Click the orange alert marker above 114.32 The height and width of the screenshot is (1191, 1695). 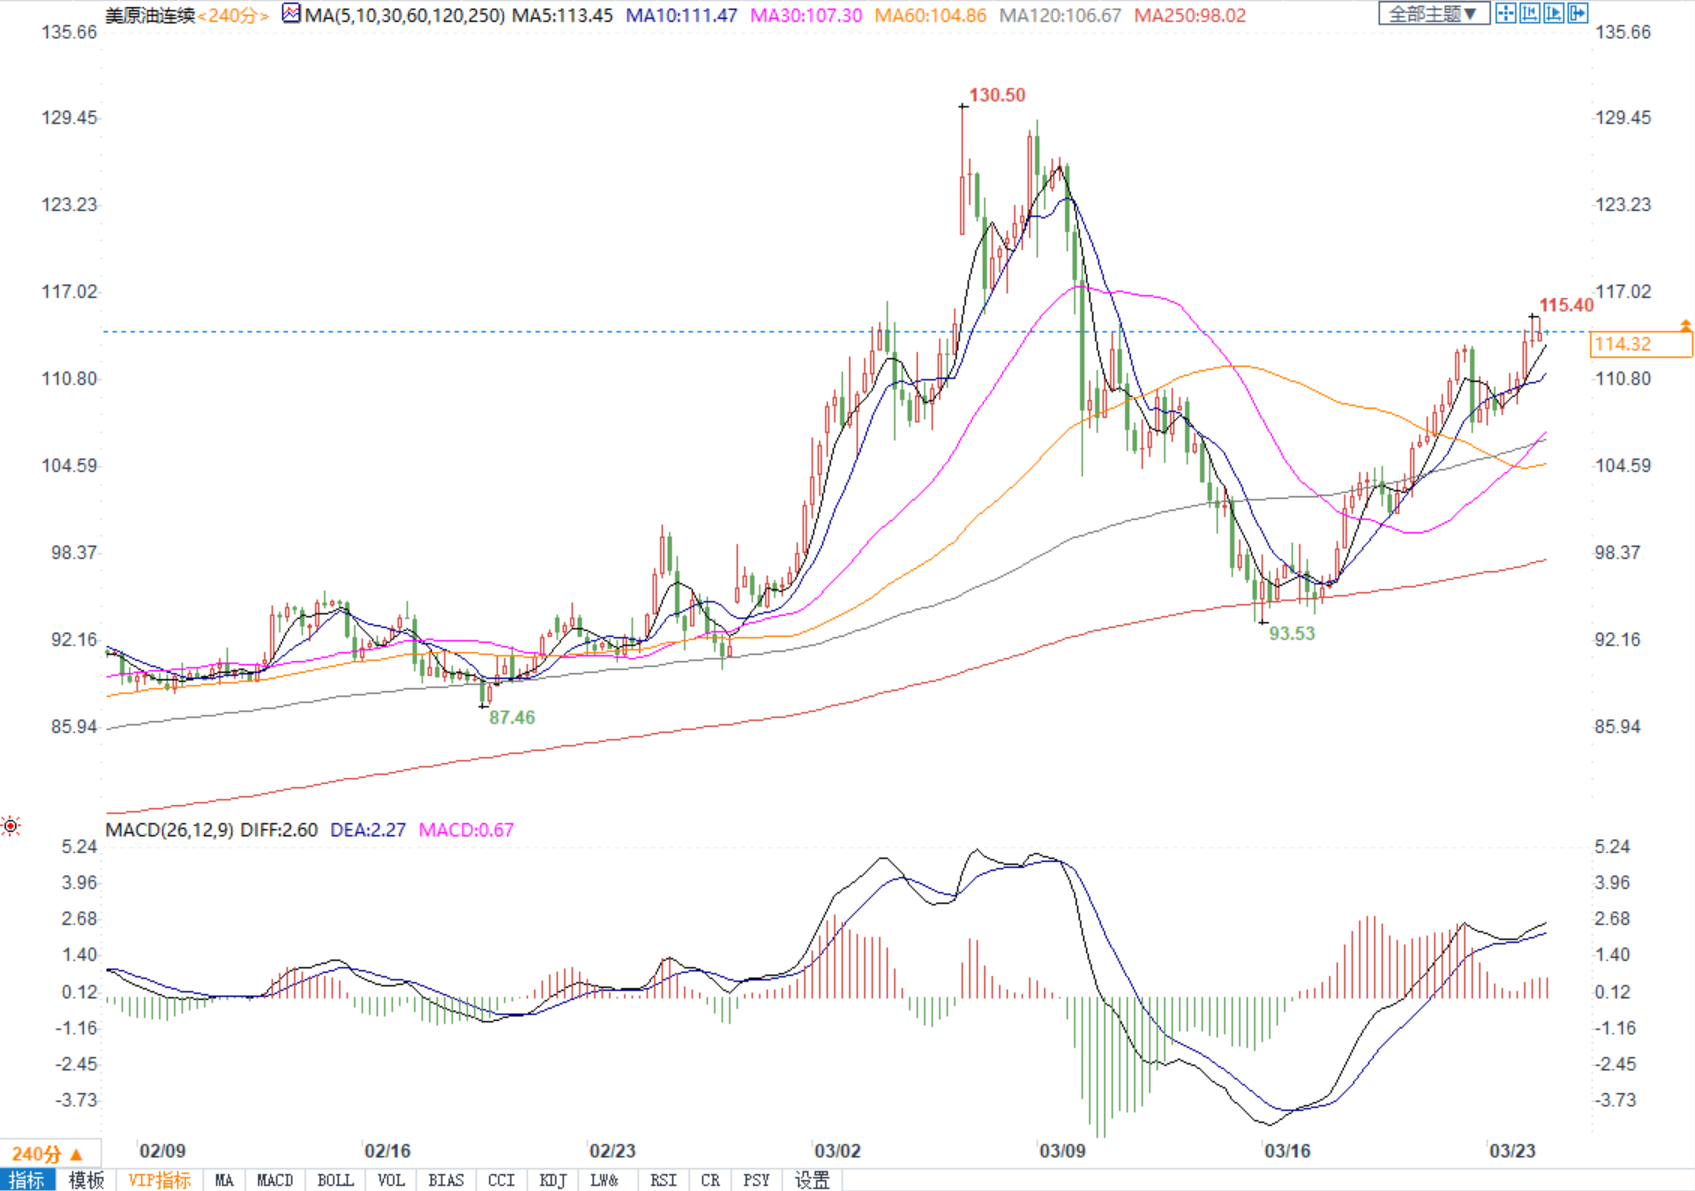pyautogui.click(x=1686, y=325)
